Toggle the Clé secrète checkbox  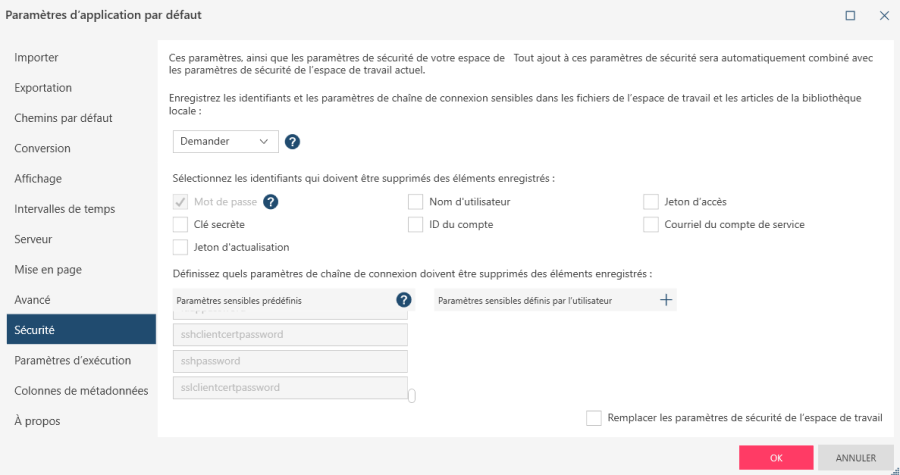pos(181,224)
